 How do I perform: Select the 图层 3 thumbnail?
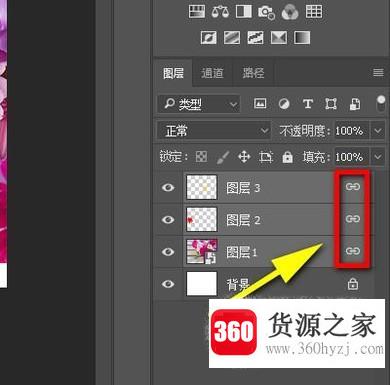202,187
